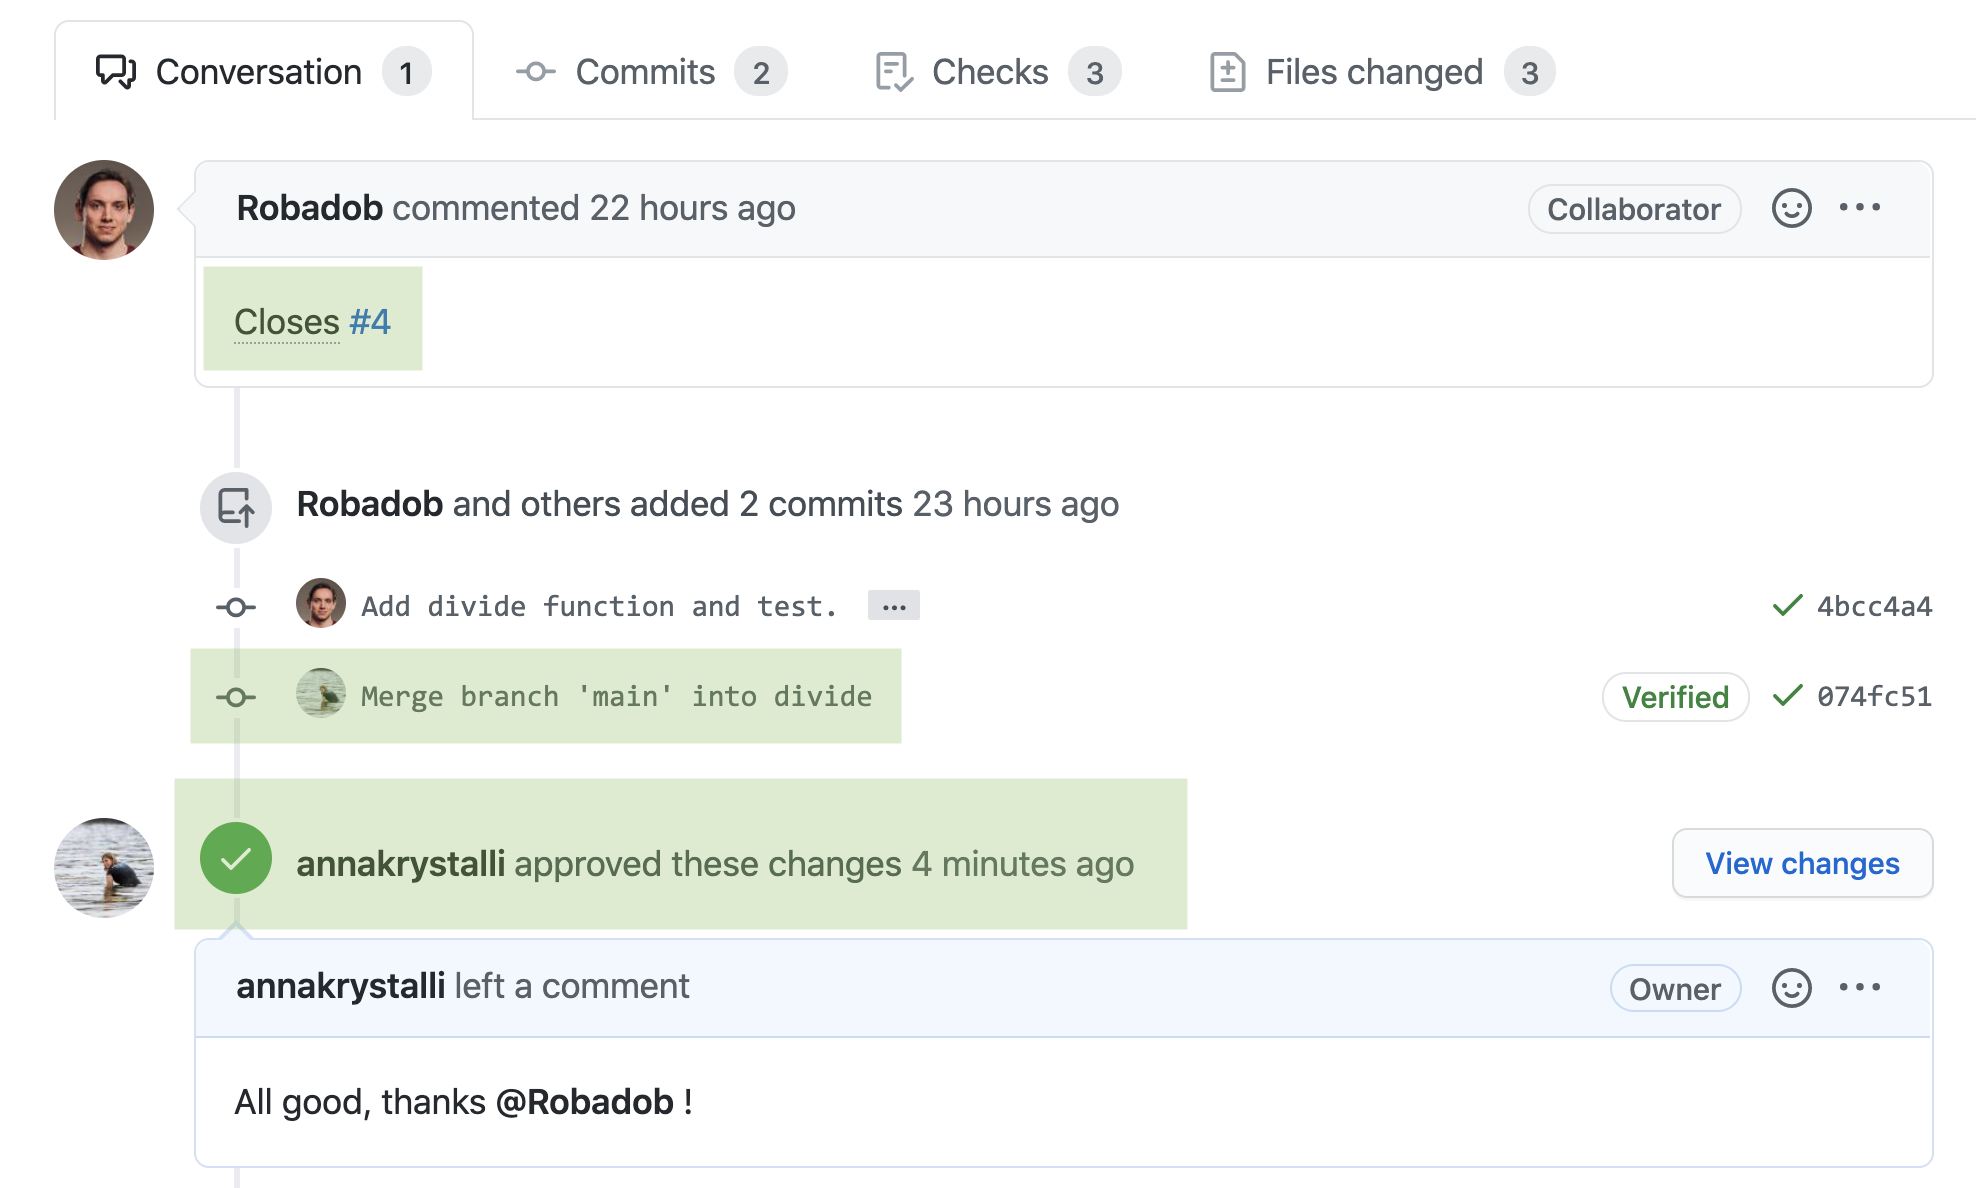Click the commits pushed timeline icon
Image resolution: width=1976 pixels, height=1188 pixels.
click(x=236, y=507)
